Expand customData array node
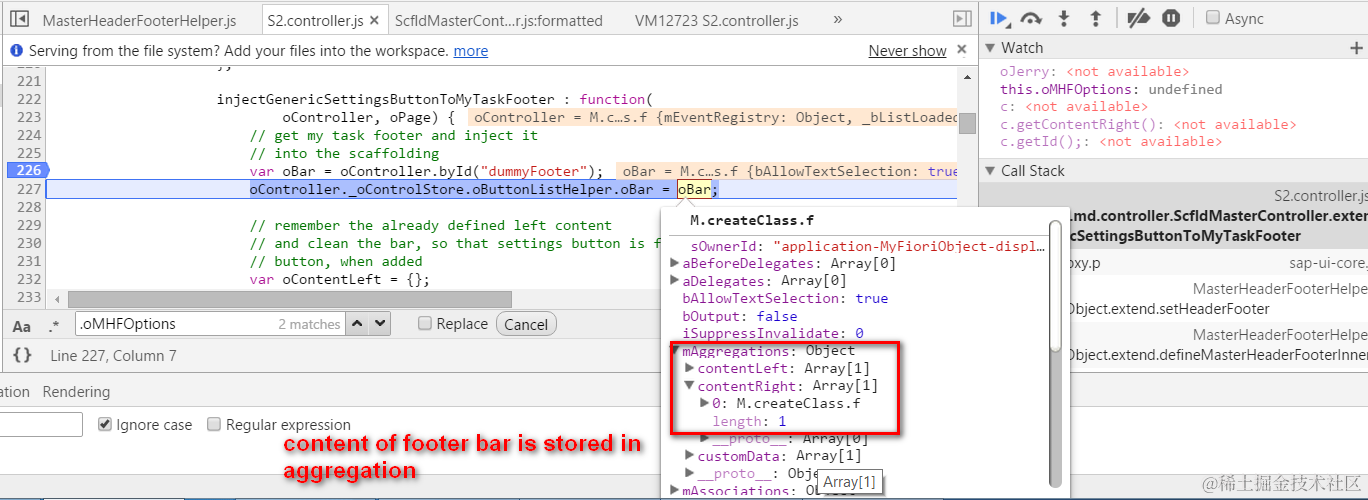Screen dimensions: 1368x500 coord(690,456)
